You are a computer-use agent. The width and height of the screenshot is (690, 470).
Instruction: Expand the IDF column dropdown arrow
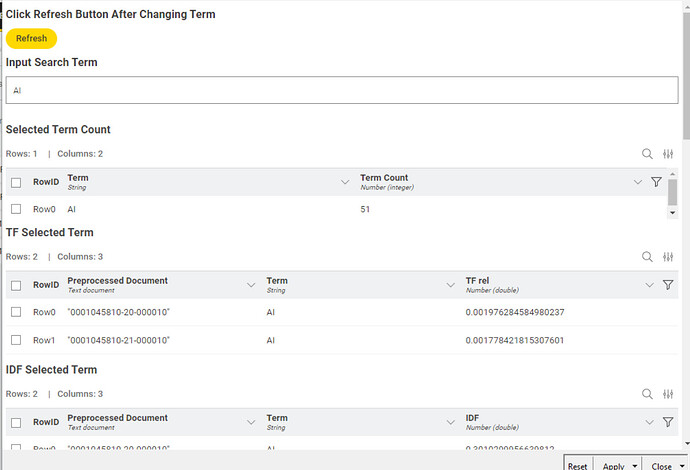click(649, 423)
